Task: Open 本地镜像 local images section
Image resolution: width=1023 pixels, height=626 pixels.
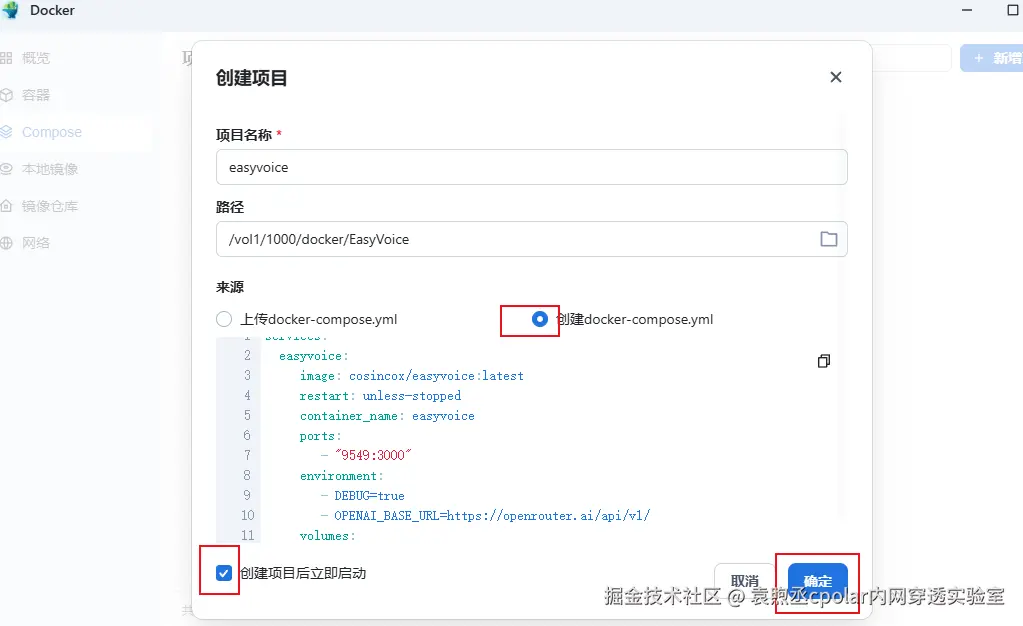Action: pos(50,169)
